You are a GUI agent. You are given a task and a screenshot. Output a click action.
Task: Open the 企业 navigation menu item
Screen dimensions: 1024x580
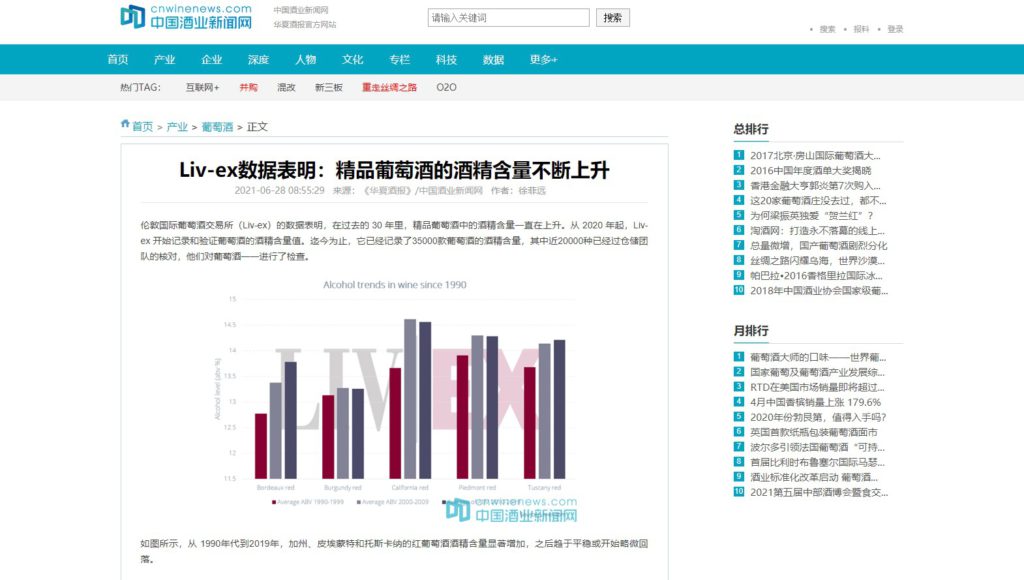pos(212,59)
